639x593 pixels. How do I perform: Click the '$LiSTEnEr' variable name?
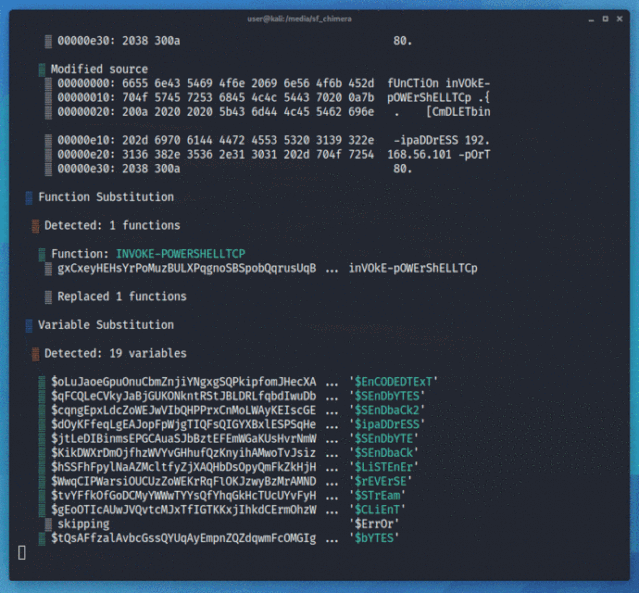pyautogui.click(x=383, y=467)
